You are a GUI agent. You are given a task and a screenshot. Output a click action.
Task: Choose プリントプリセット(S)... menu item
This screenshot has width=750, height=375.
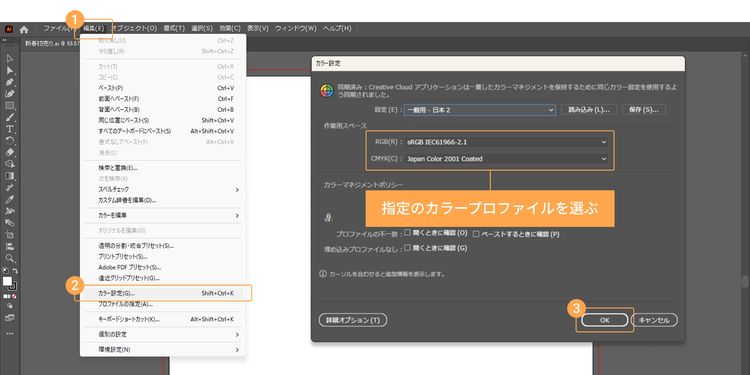click(163, 257)
